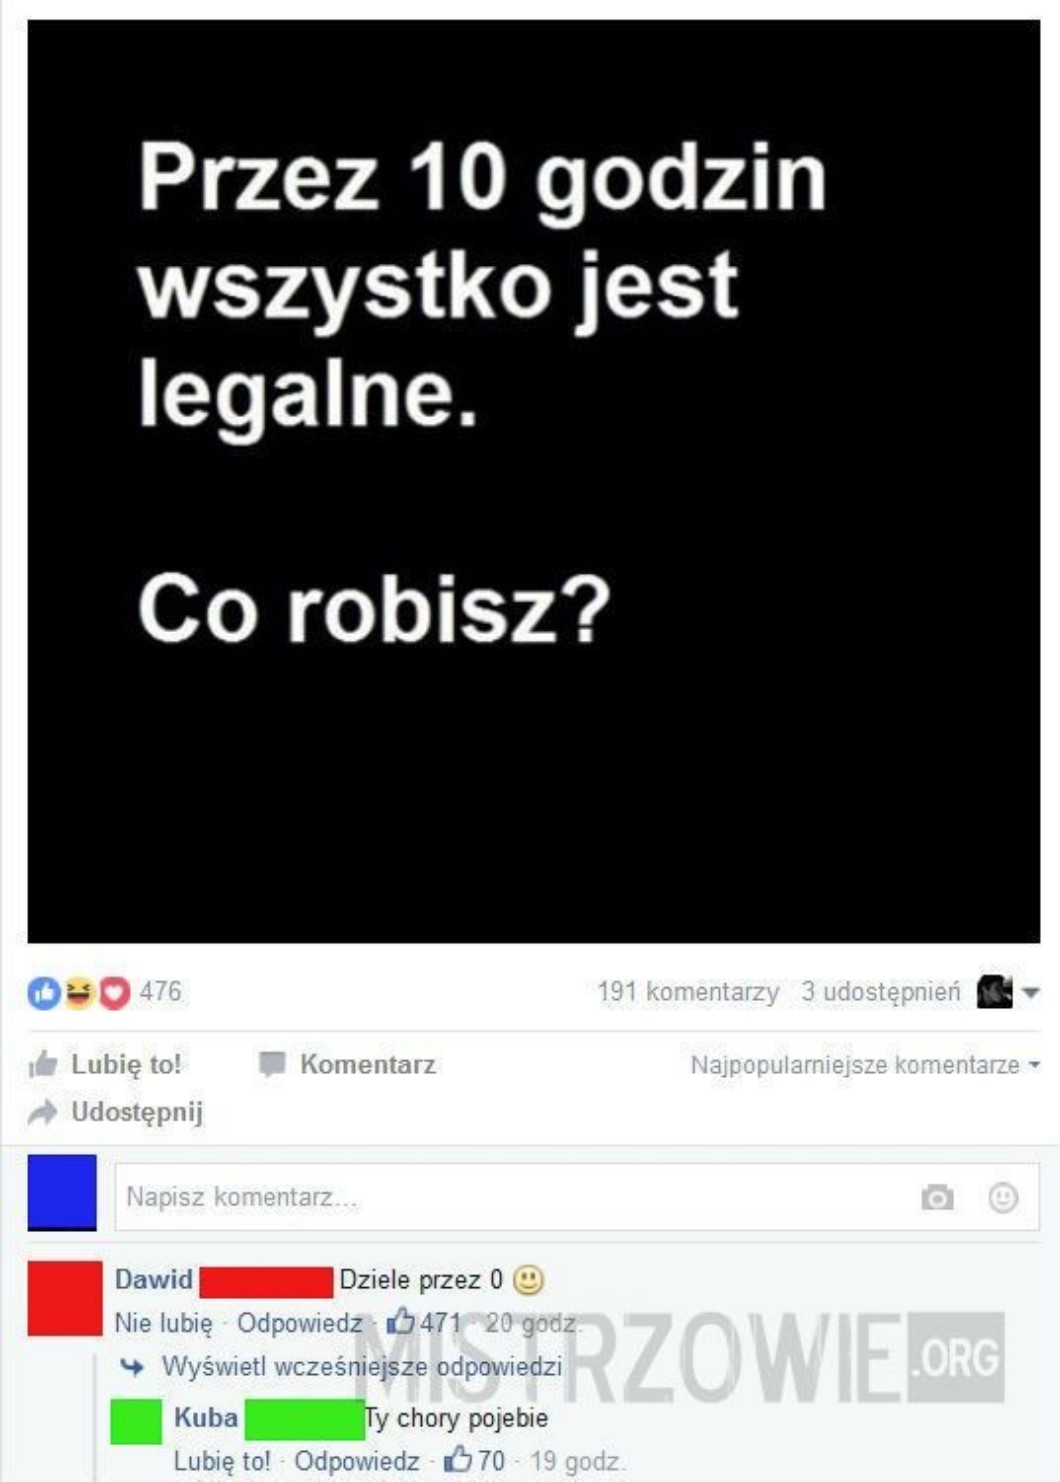This screenshot has width=1060, height=1482.
Task: Toggle Nie lubię on Dawid's comment
Action: click(163, 1322)
